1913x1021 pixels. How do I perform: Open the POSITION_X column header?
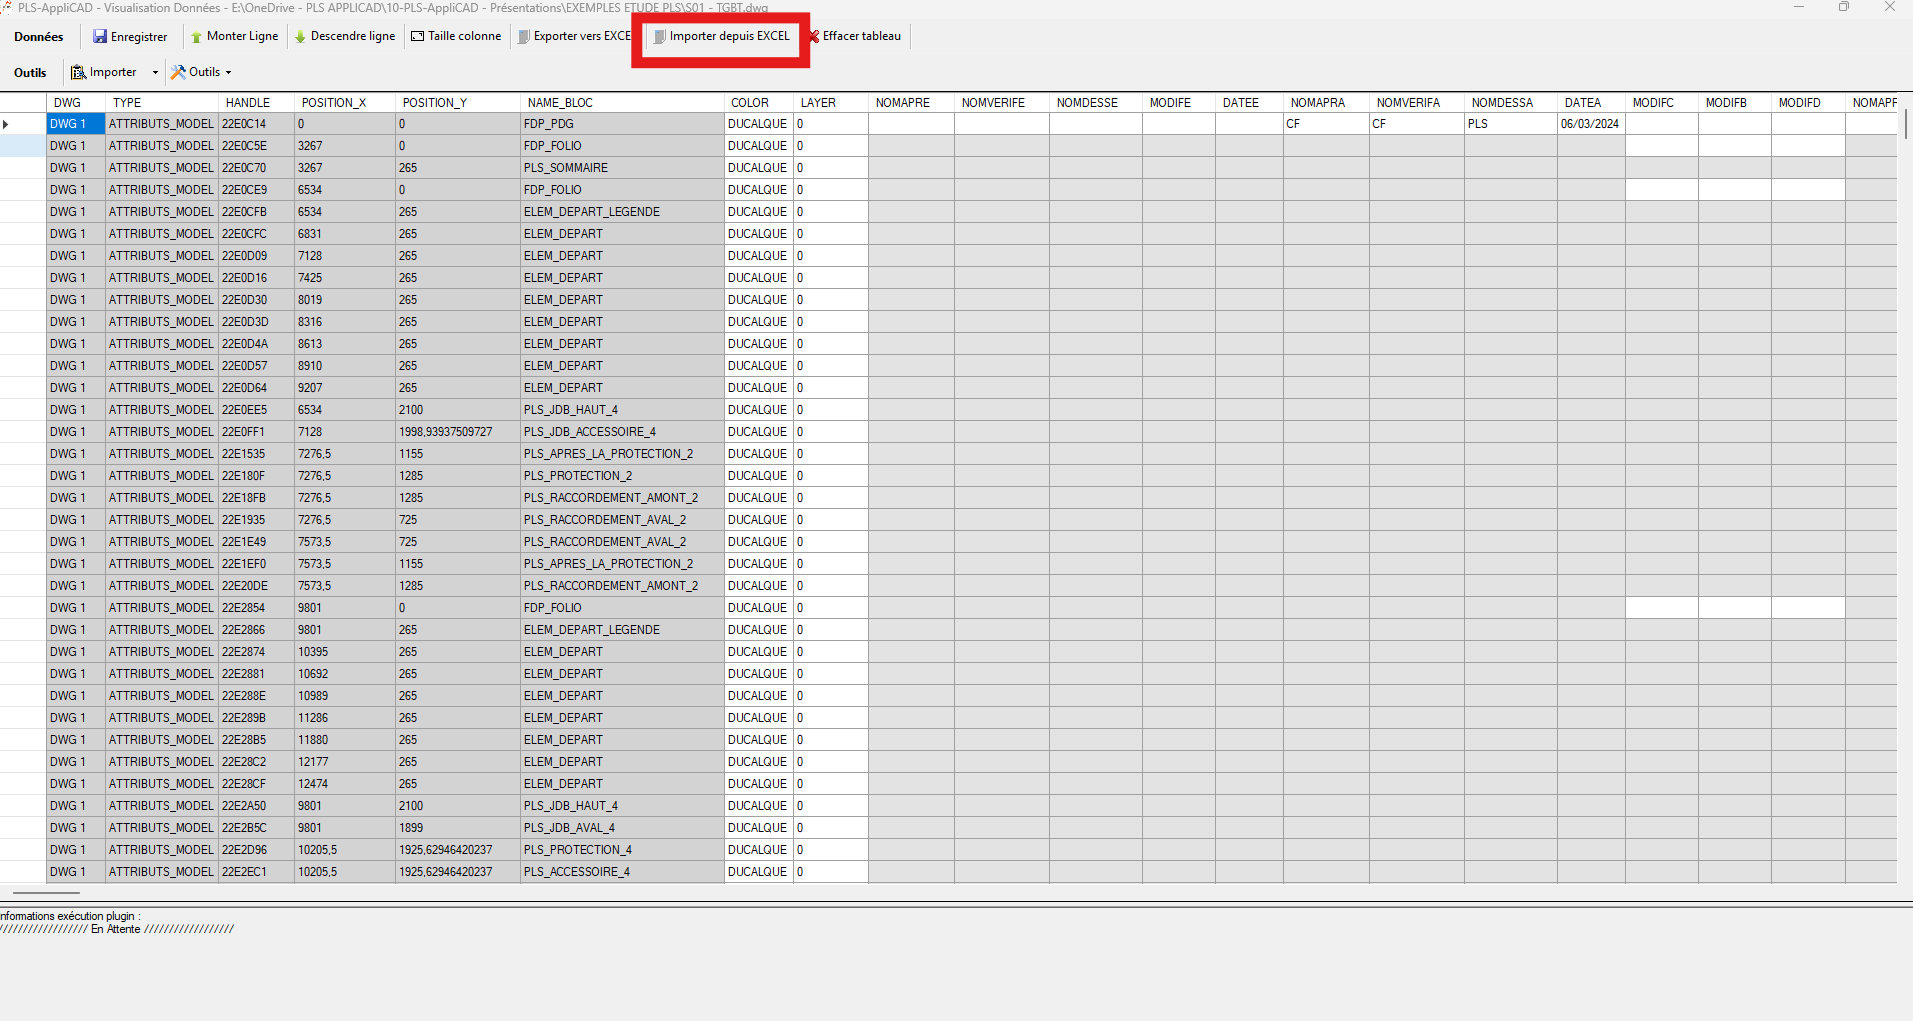336,102
